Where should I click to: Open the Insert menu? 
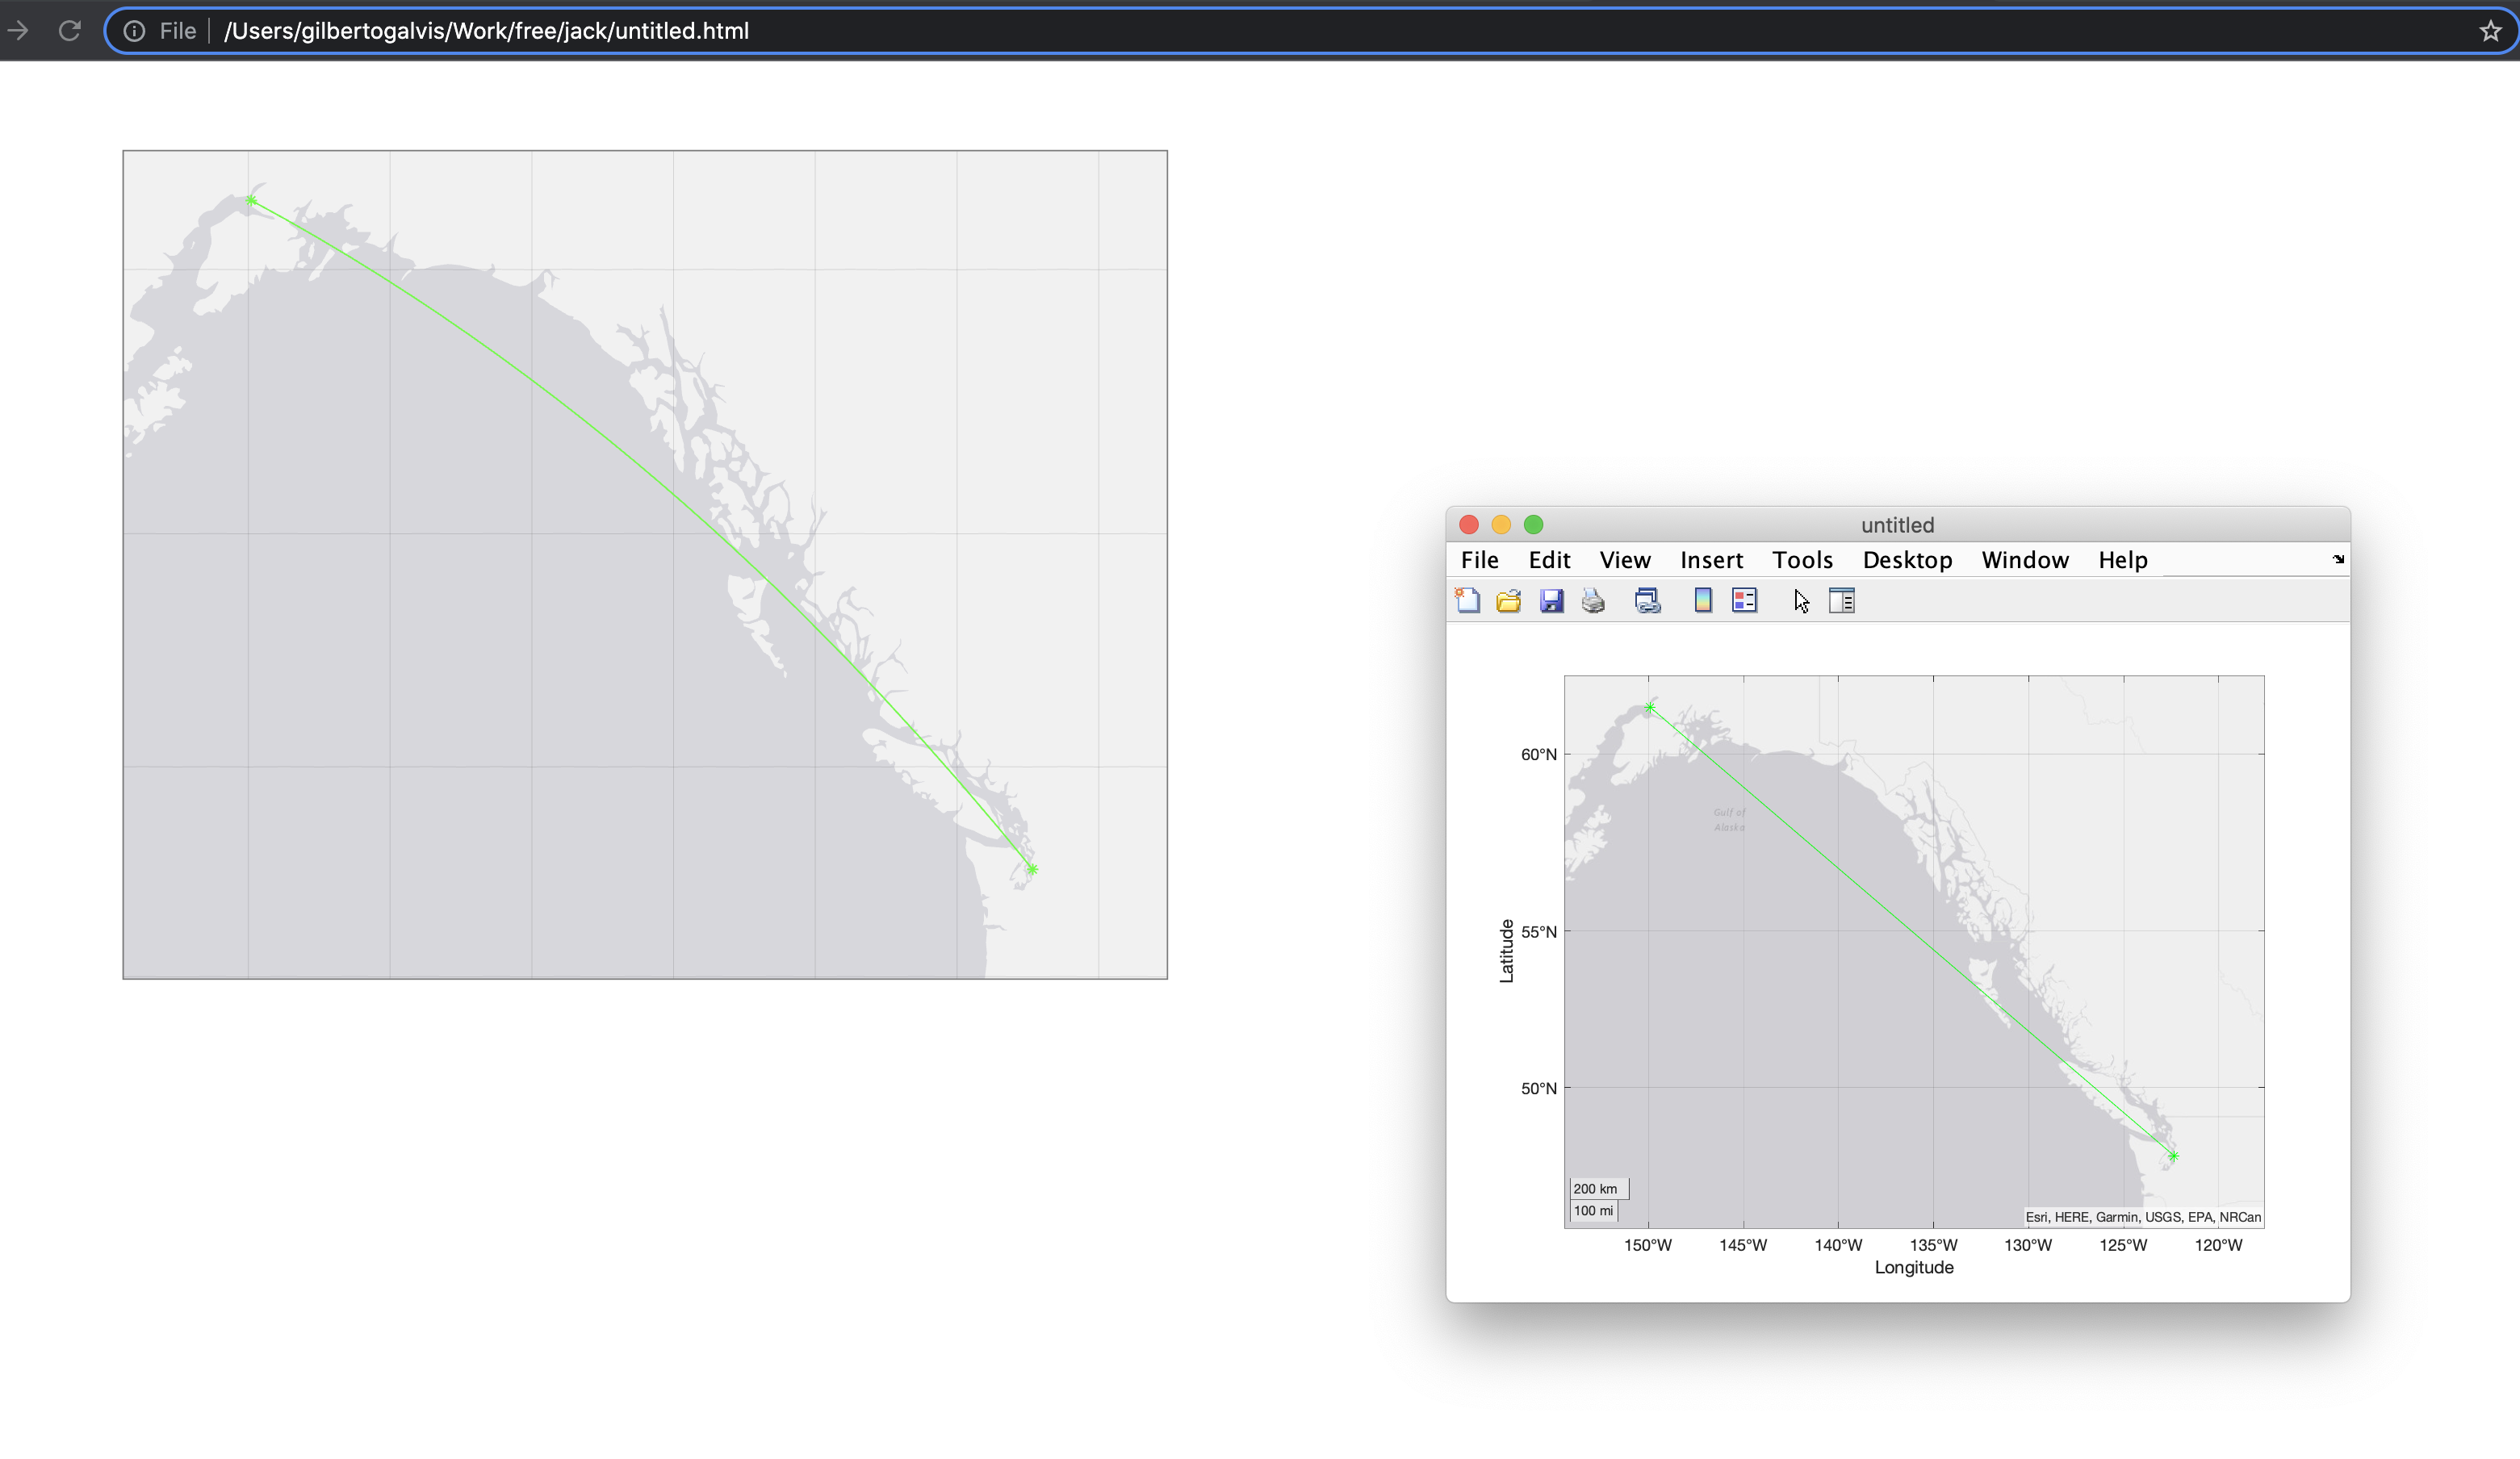tap(1711, 560)
